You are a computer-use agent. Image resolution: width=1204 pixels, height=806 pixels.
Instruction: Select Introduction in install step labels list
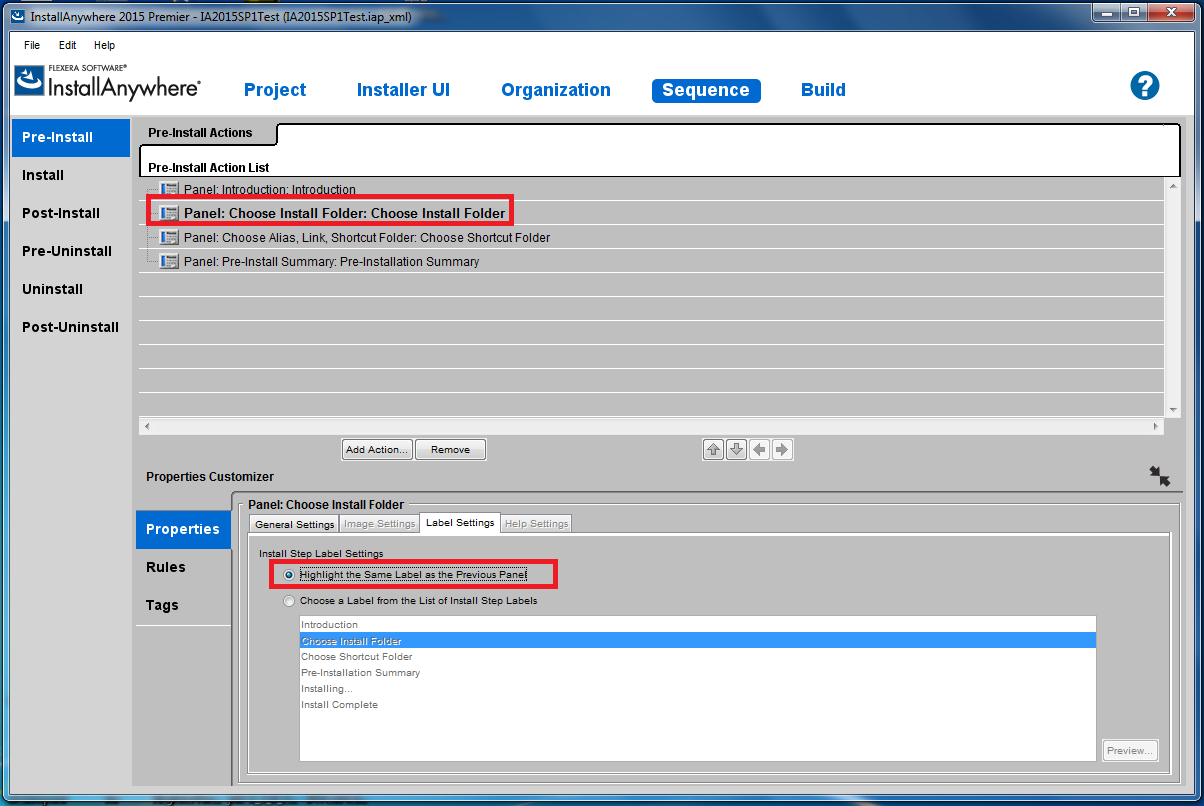coord(698,625)
